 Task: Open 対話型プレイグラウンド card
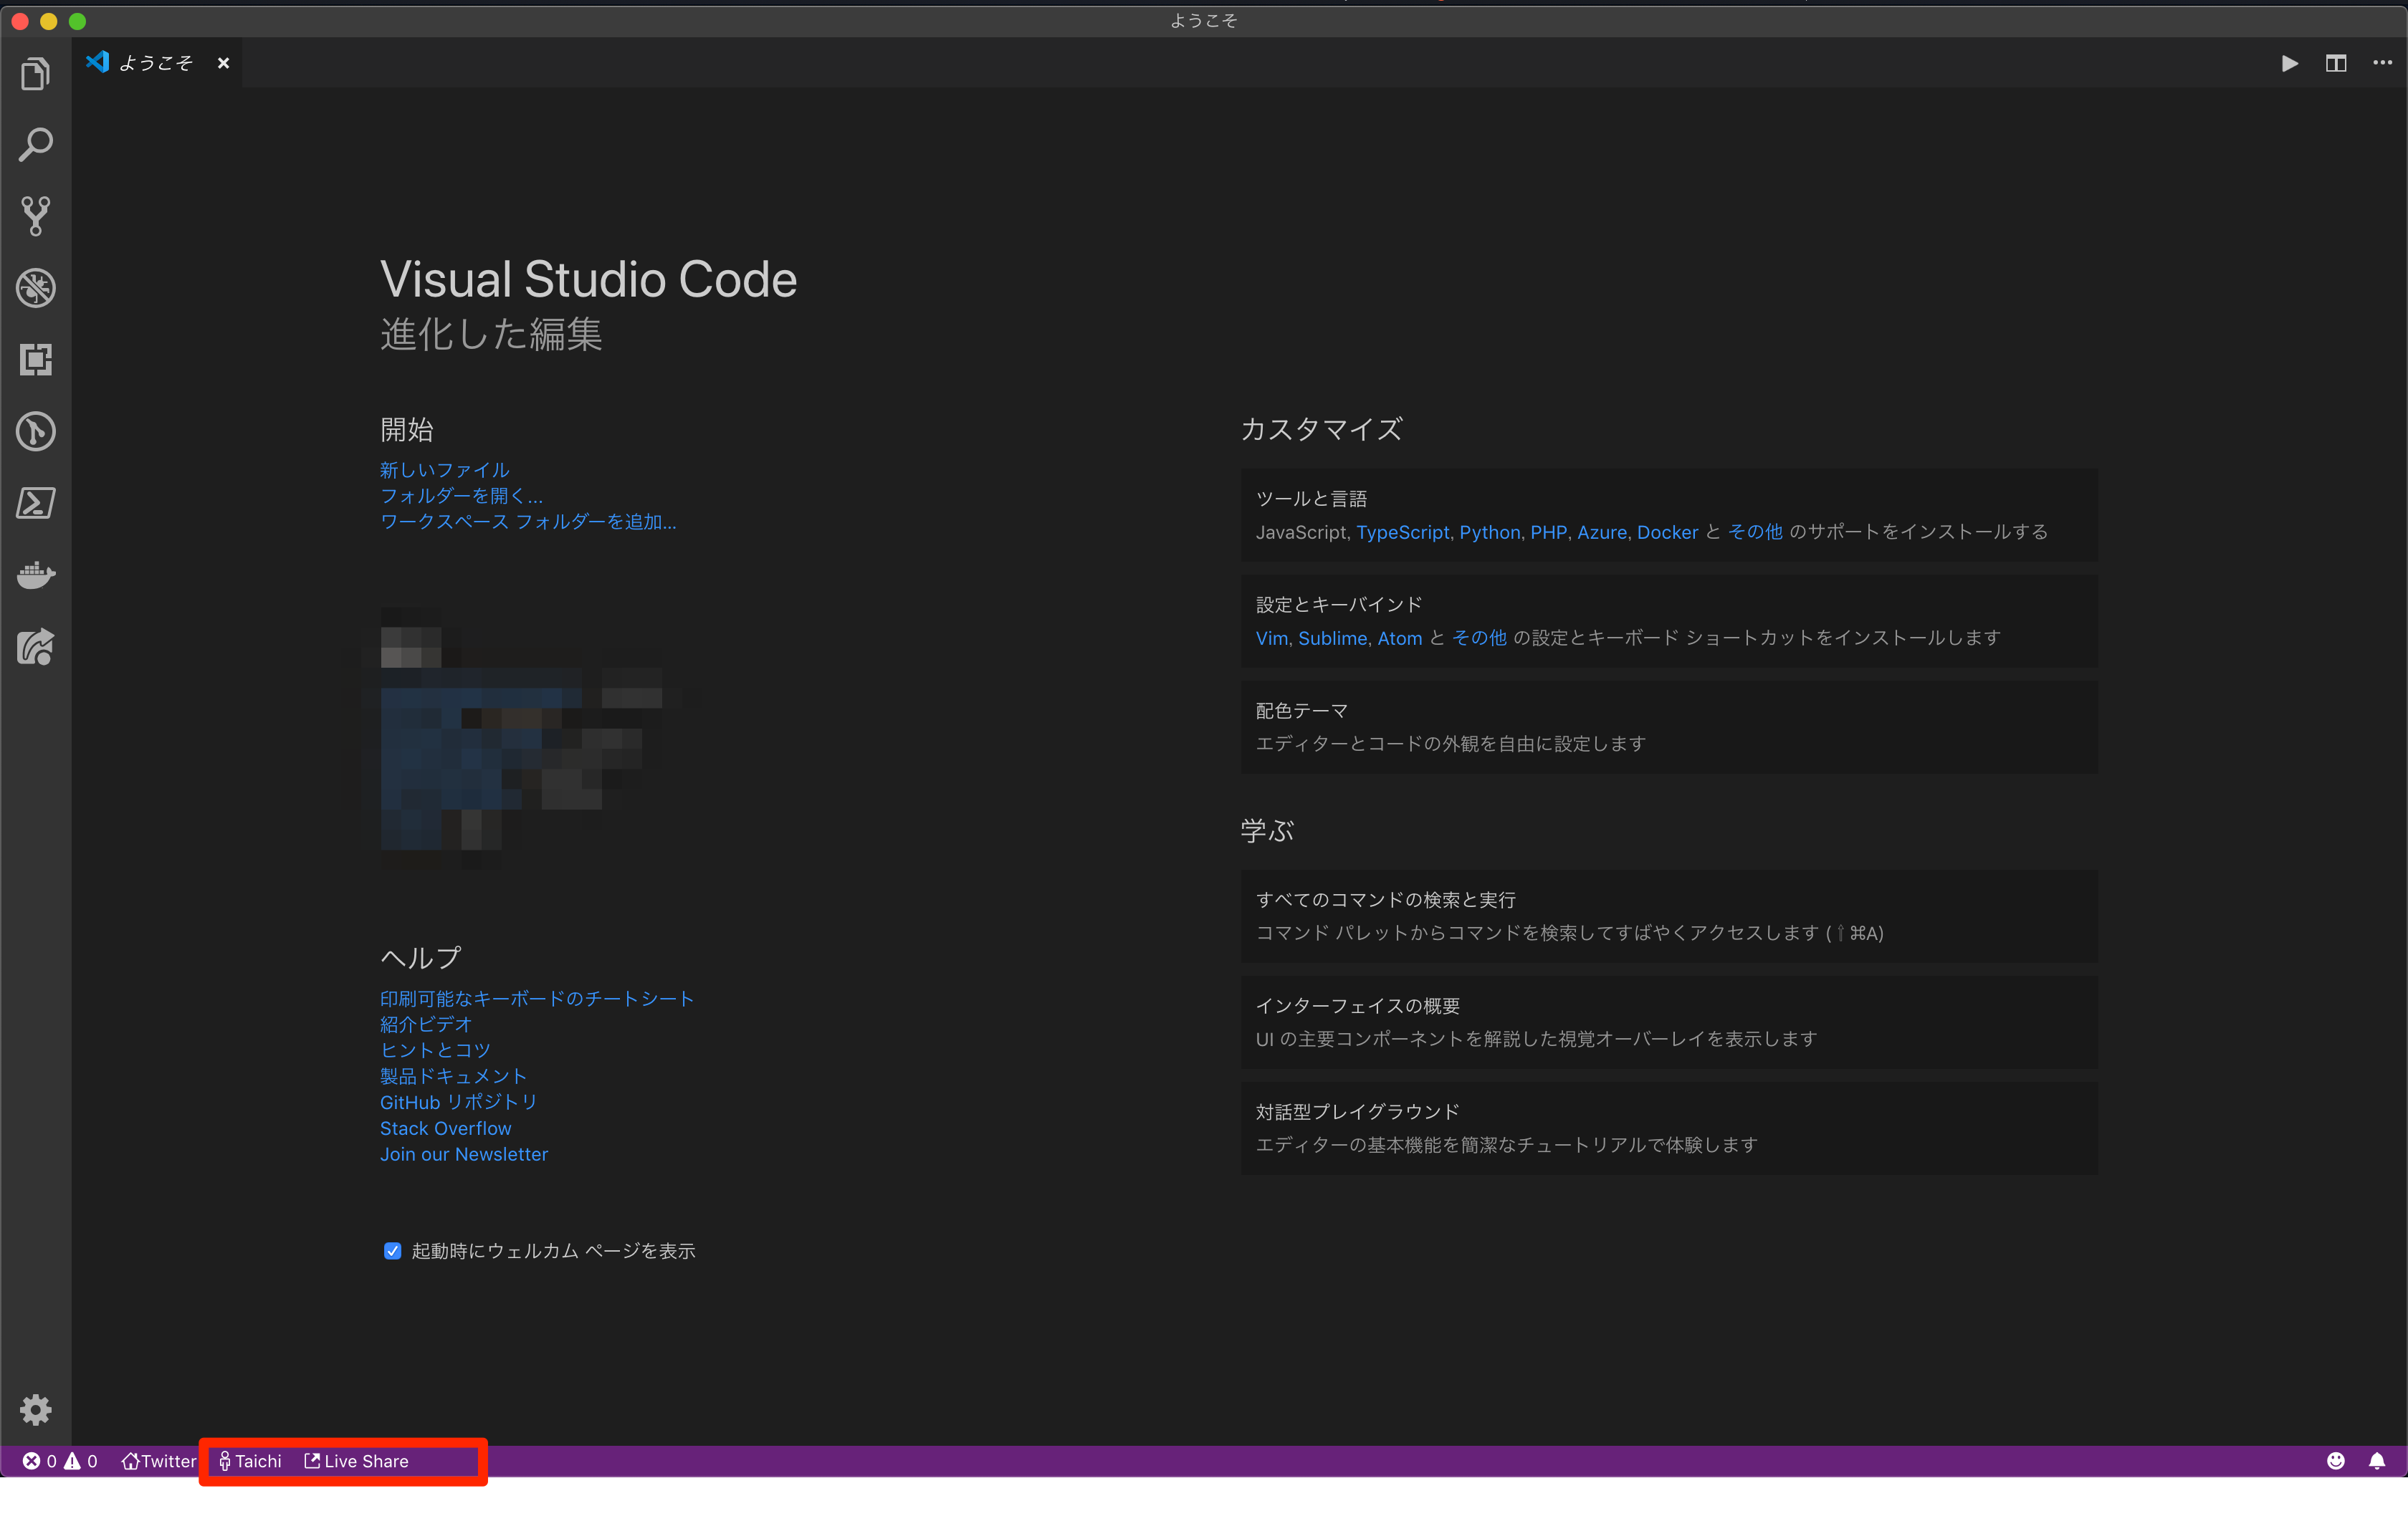coord(1669,1128)
